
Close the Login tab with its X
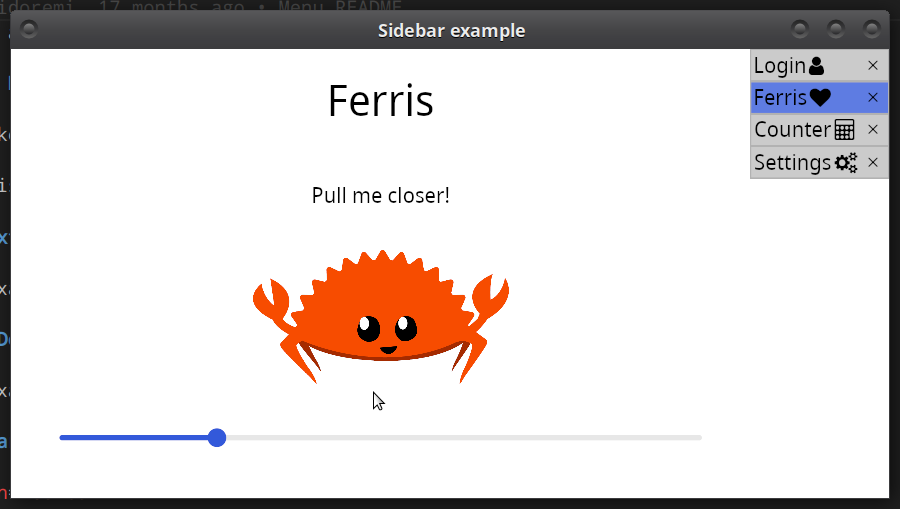coord(873,65)
